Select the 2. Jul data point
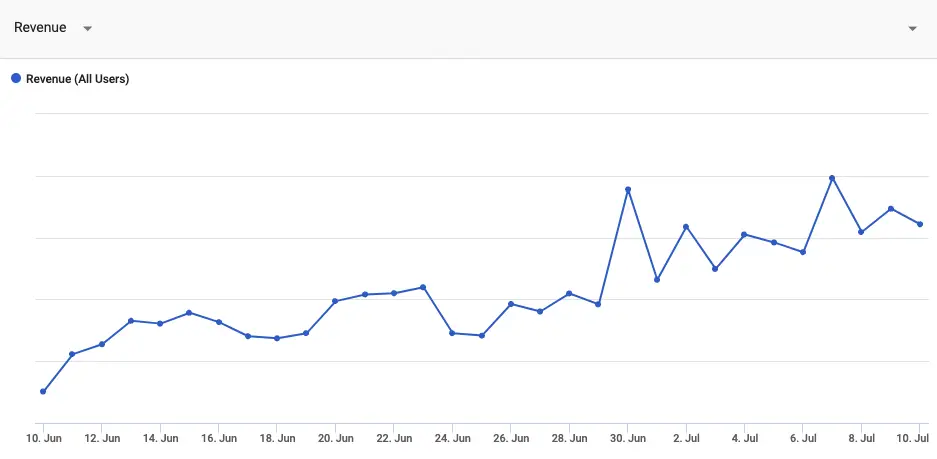 (686, 227)
